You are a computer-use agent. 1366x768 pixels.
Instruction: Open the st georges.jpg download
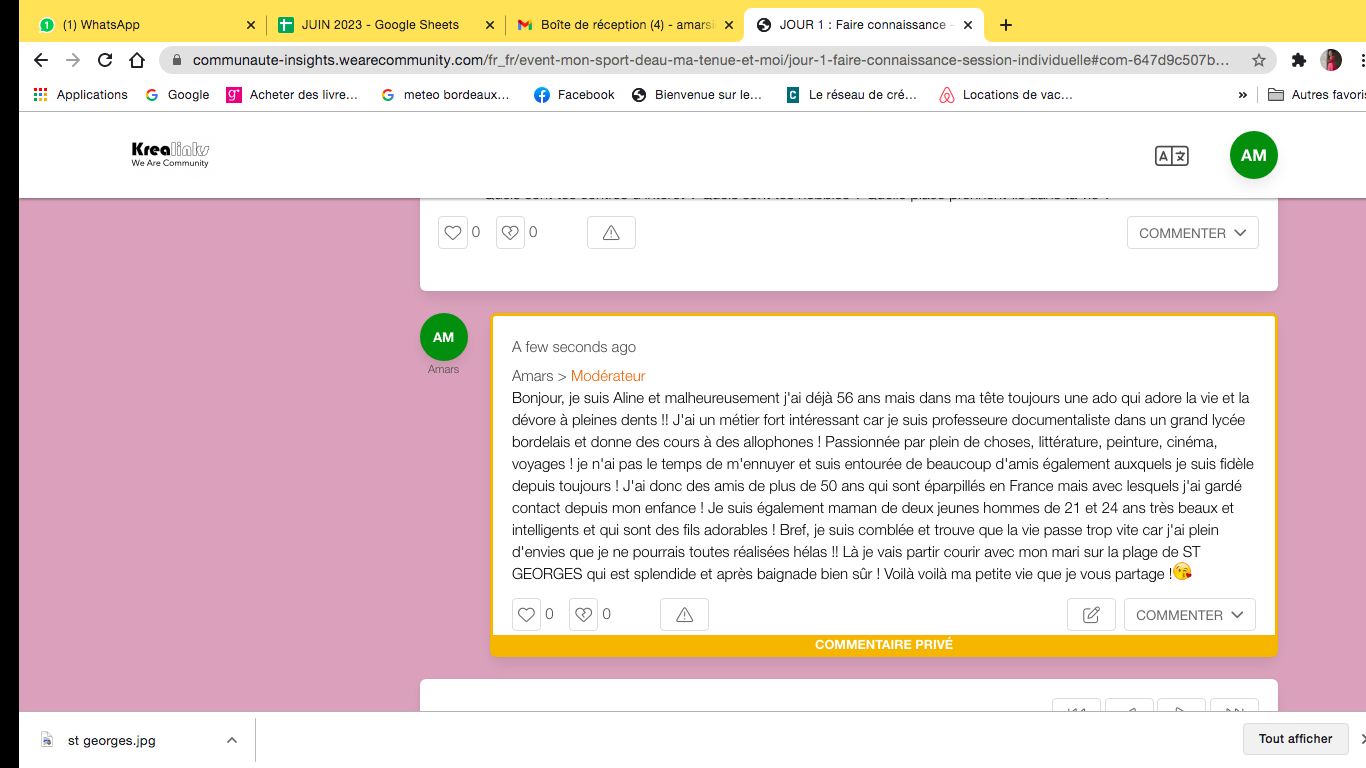pyautogui.click(x=112, y=740)
